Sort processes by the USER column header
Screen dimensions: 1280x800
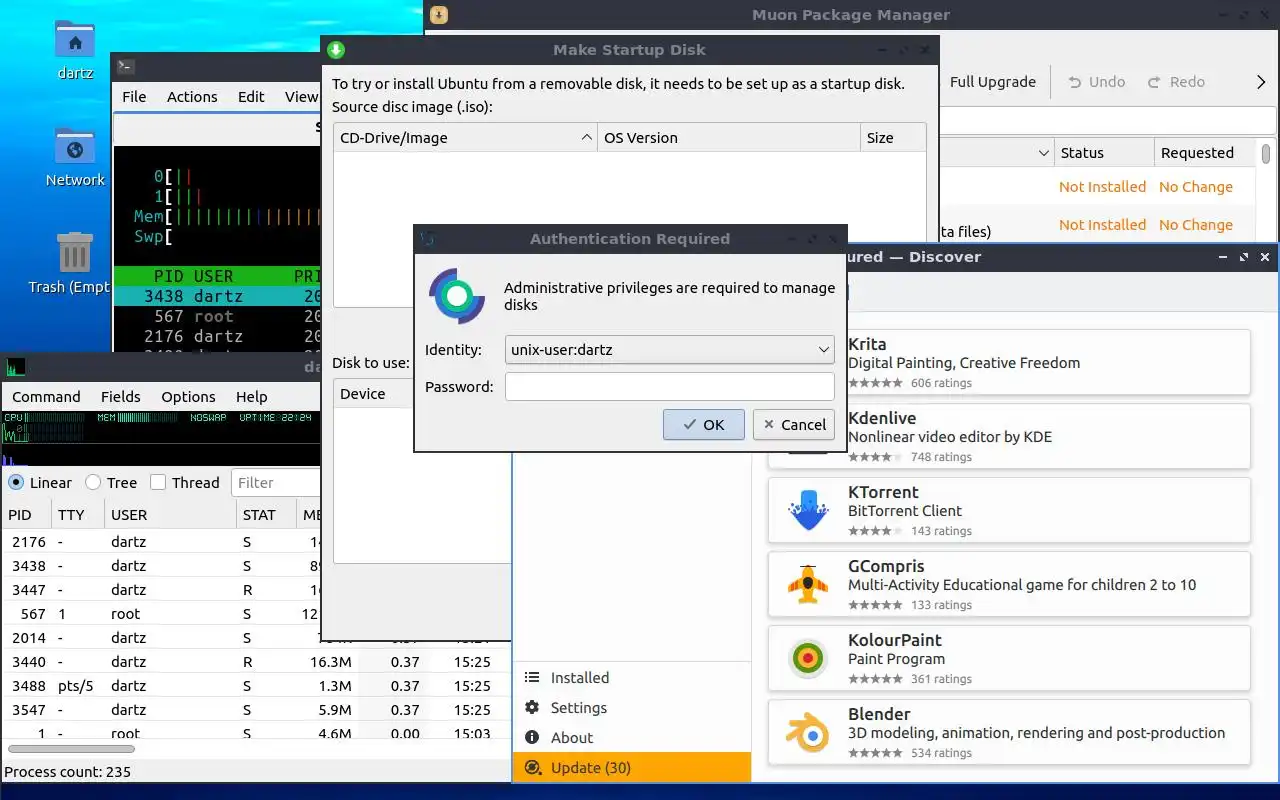click(170, 515)
